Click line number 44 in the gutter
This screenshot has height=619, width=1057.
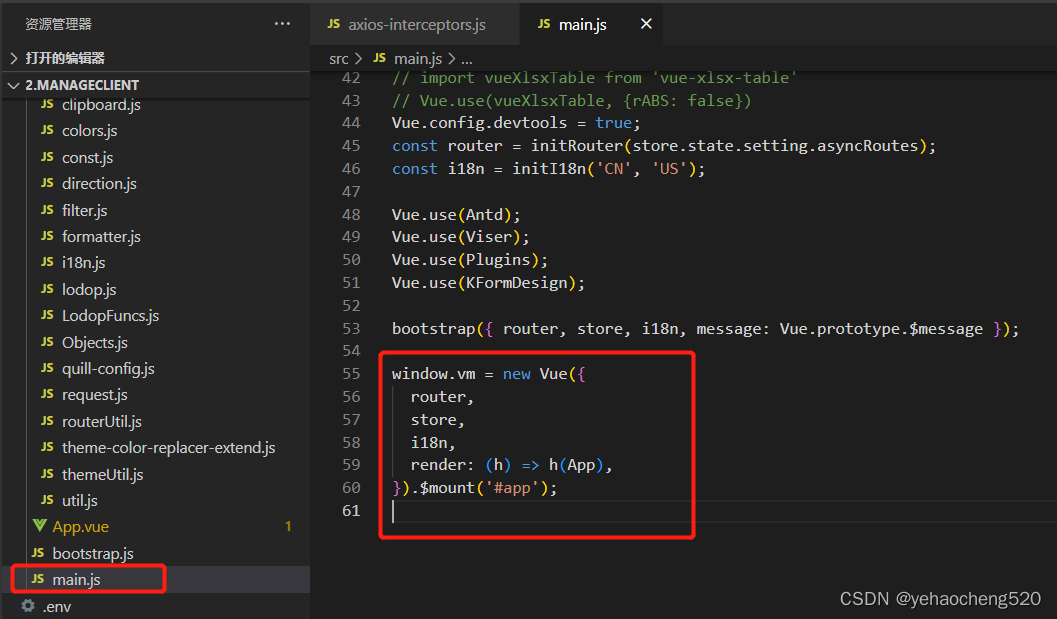[x=351, y=123]
